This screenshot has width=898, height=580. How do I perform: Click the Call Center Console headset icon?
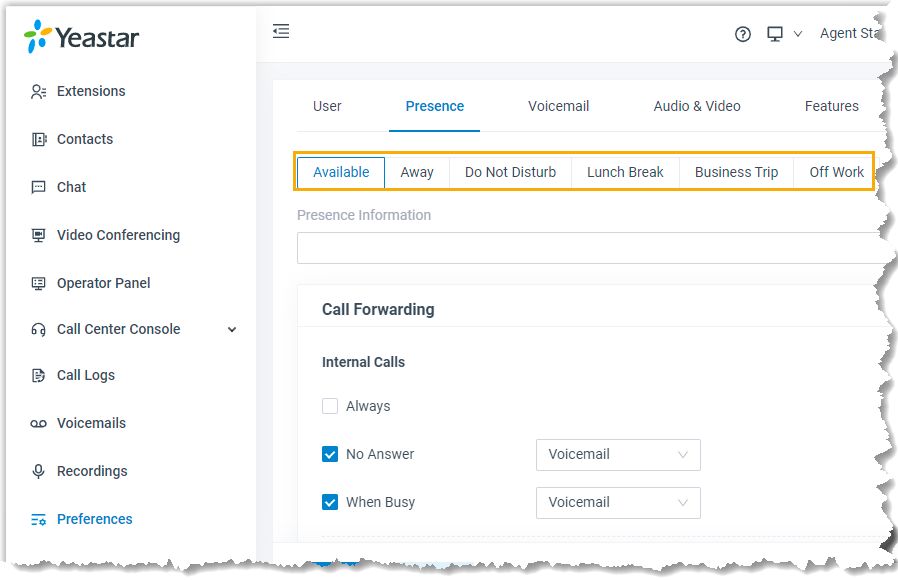pos(38,329)
